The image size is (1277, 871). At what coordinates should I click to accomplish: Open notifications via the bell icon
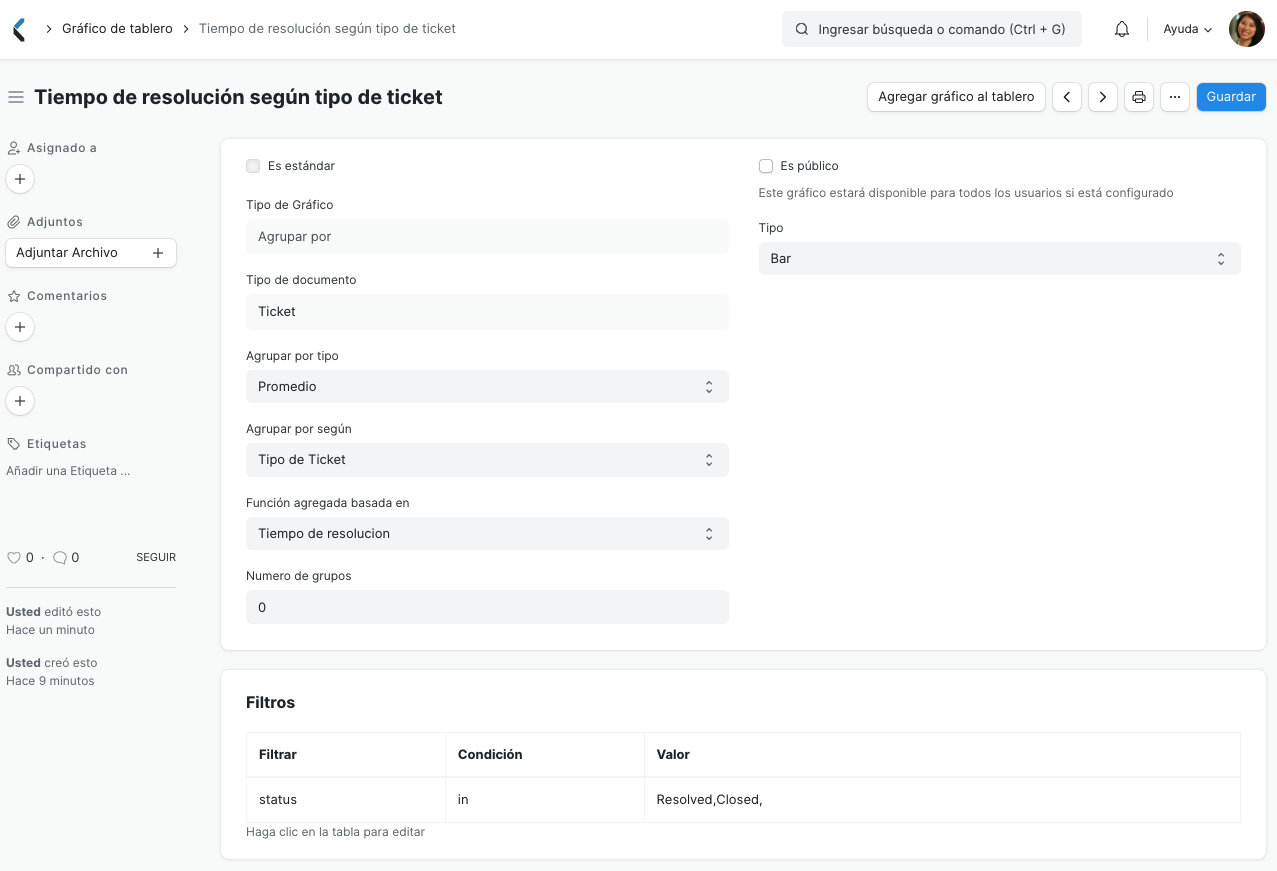click(1121, 28)
